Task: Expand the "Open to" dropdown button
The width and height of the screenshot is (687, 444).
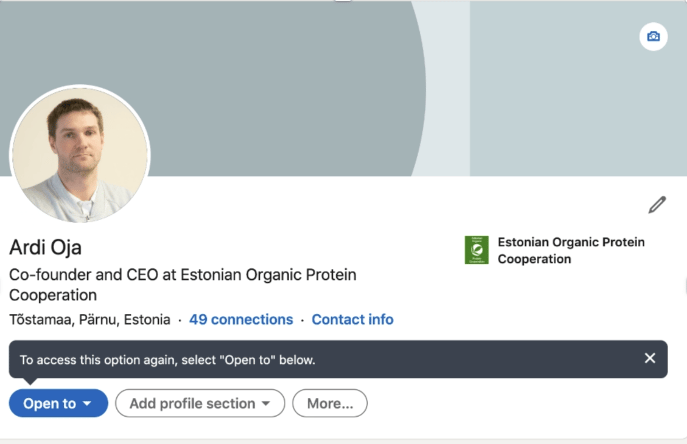Action: [x=58, y=403]
